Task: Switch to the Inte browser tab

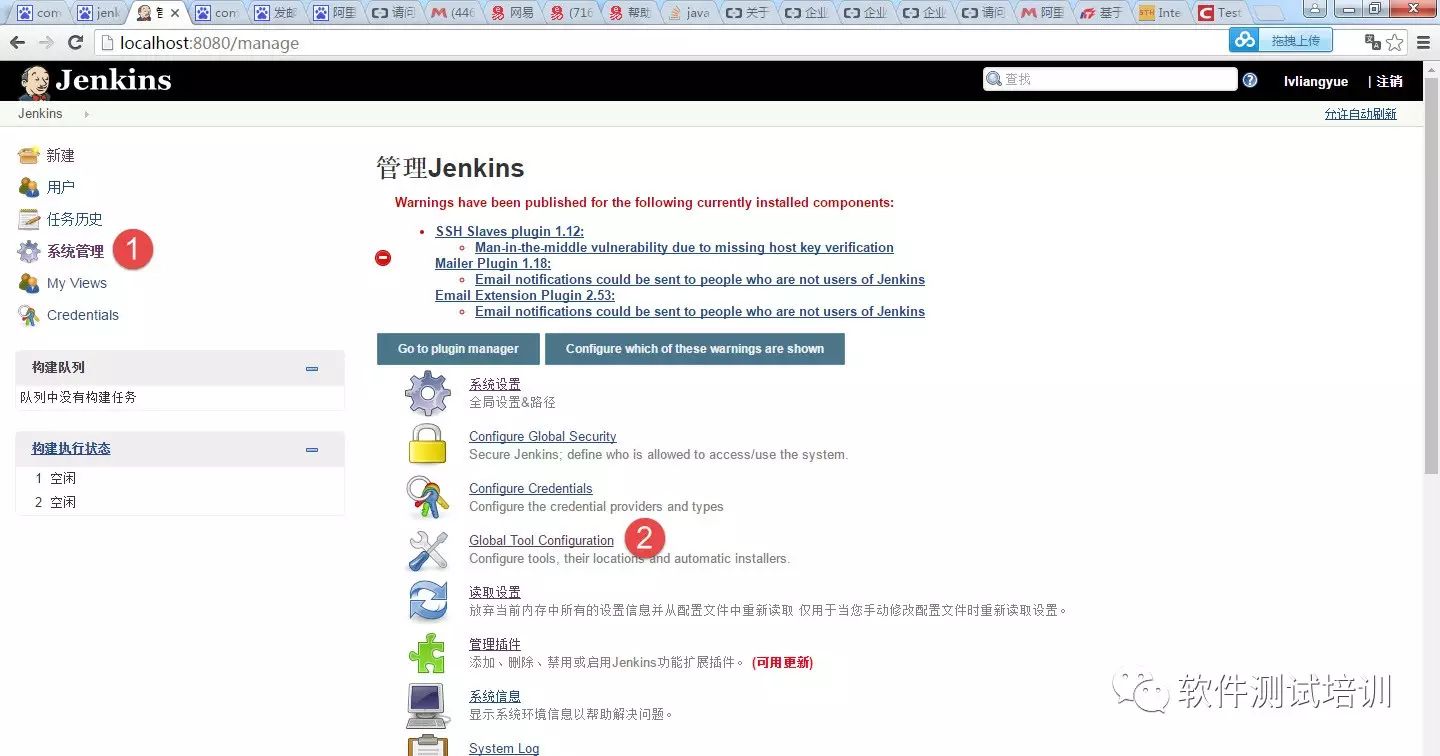Action: coord(1161,13)
